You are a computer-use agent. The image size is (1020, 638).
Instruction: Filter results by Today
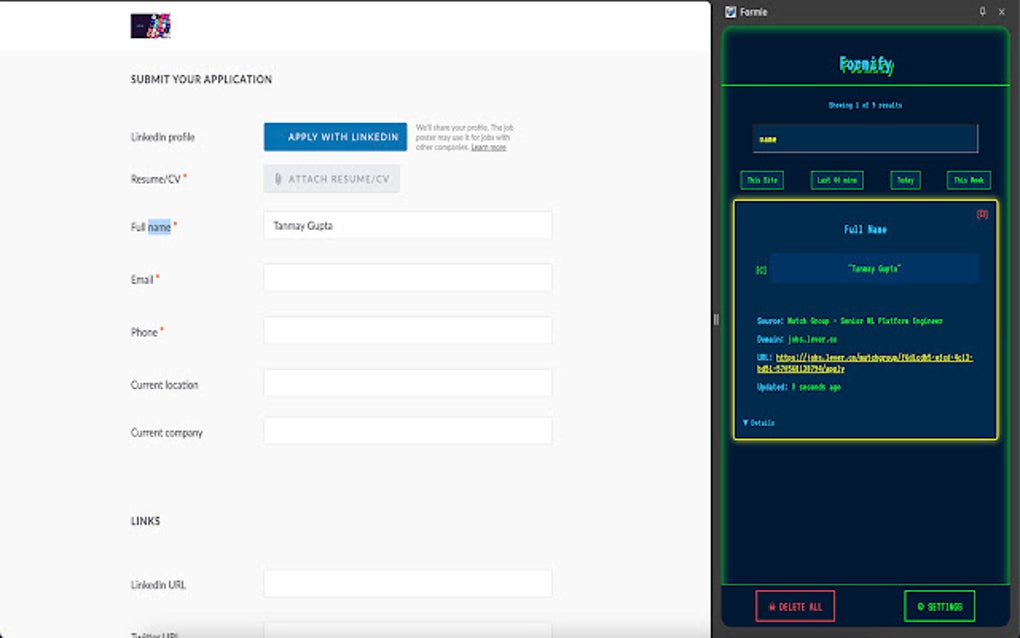point(905,180)
